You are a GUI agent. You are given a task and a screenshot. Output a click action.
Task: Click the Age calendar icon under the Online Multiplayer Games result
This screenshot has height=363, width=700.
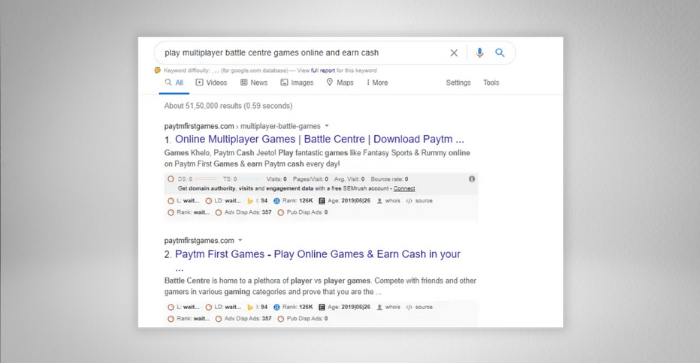(x=321, y=201)
